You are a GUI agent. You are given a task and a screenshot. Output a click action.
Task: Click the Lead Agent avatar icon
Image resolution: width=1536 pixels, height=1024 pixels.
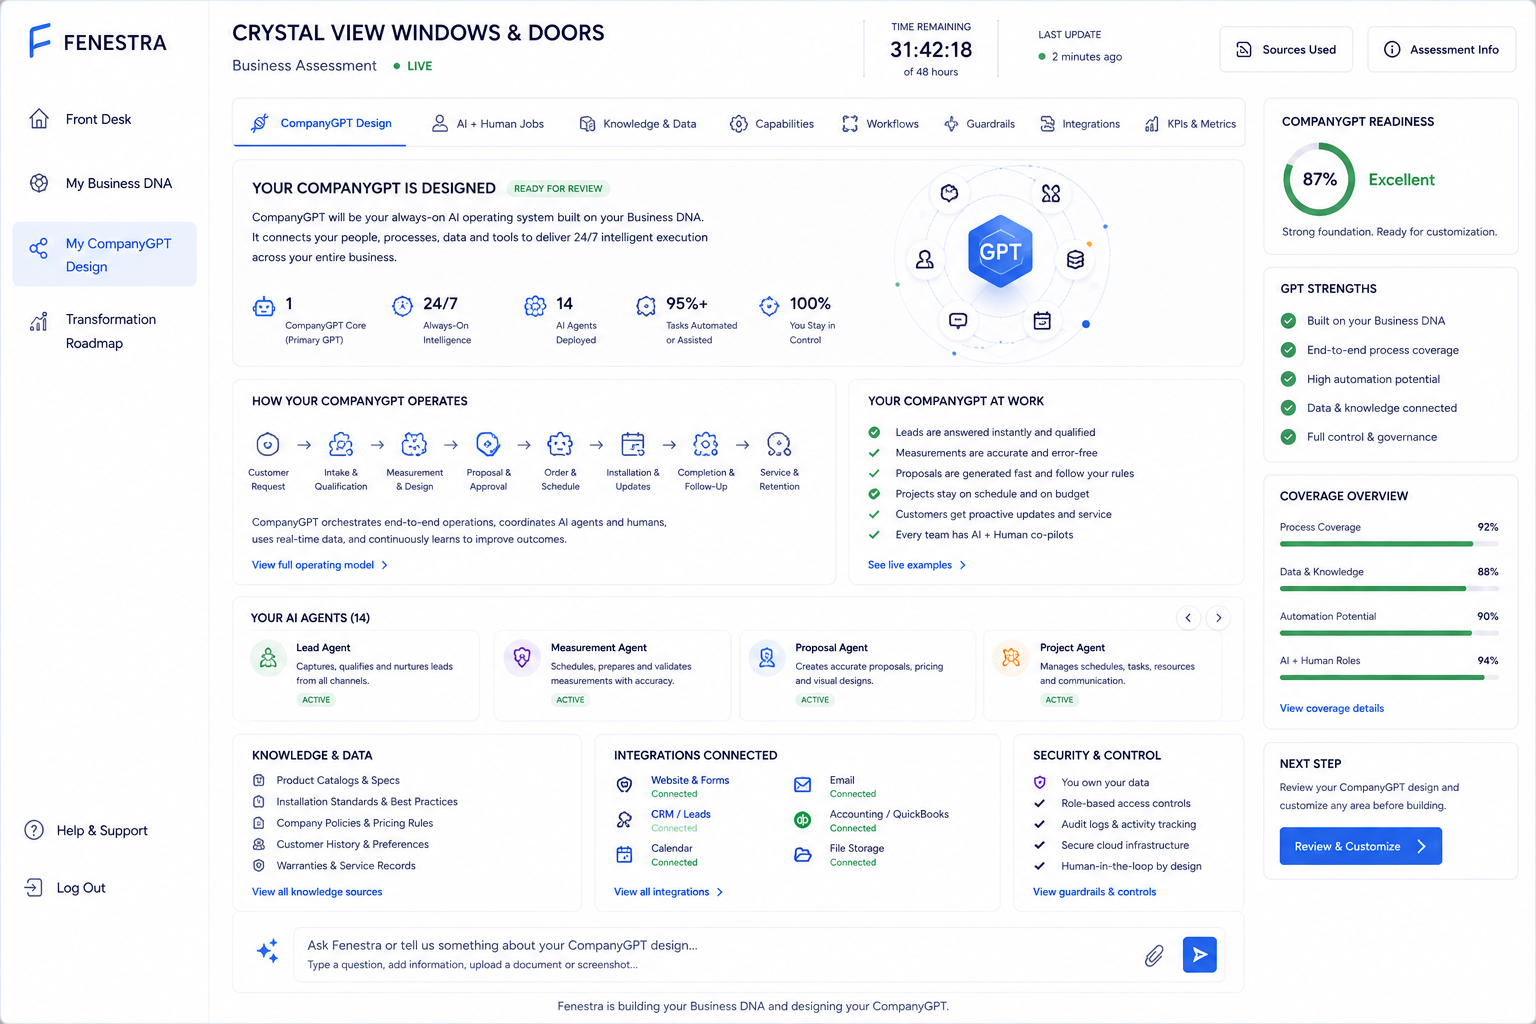[x=268, y=658]
